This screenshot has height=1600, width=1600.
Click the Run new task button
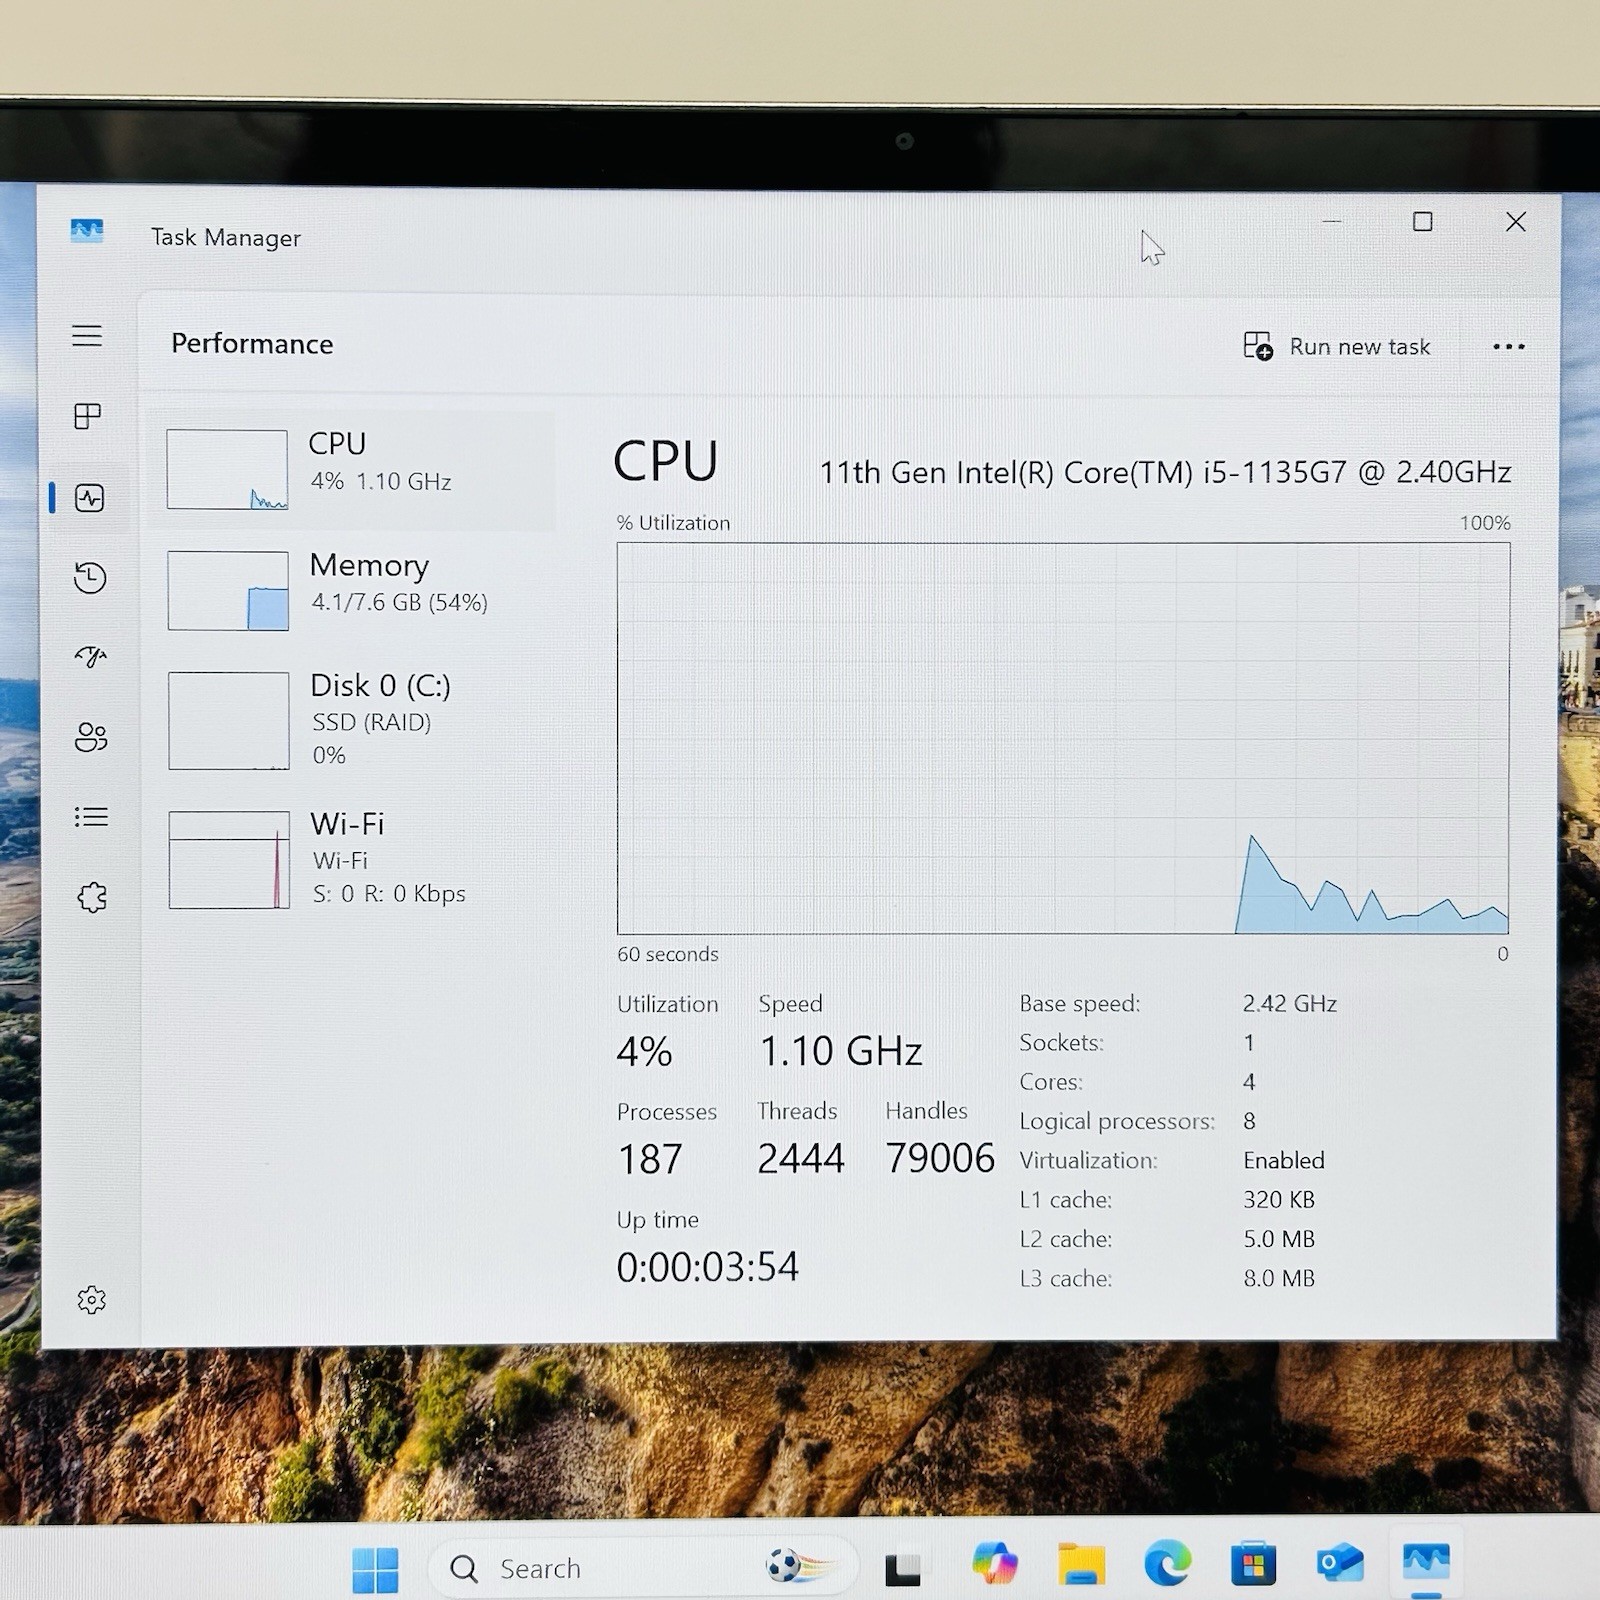tap(1336, 347)
